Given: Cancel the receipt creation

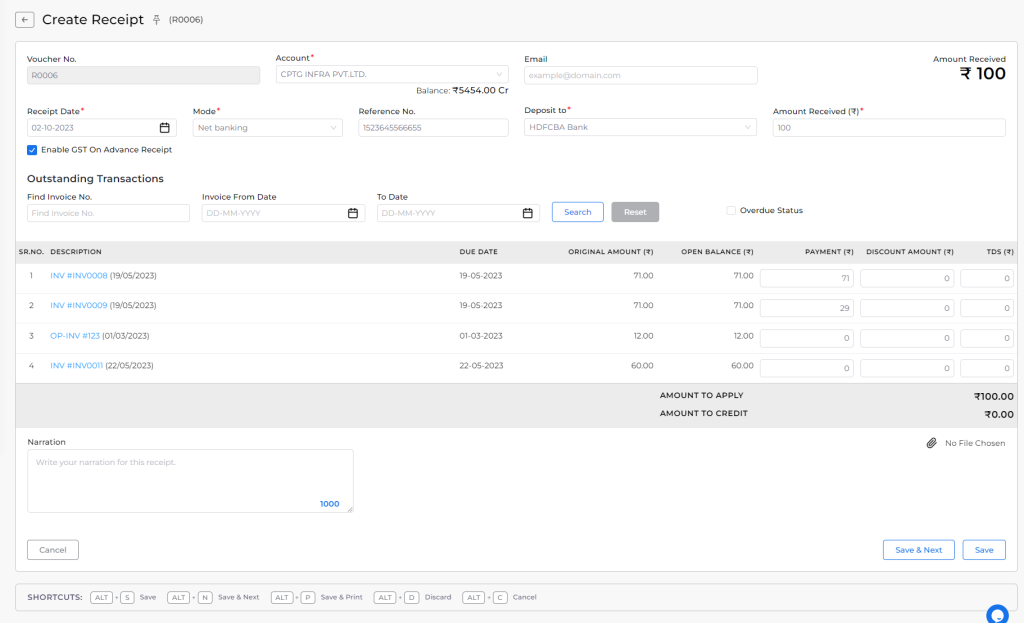Looking at the screenshot, I should click(x=52, y=549).
